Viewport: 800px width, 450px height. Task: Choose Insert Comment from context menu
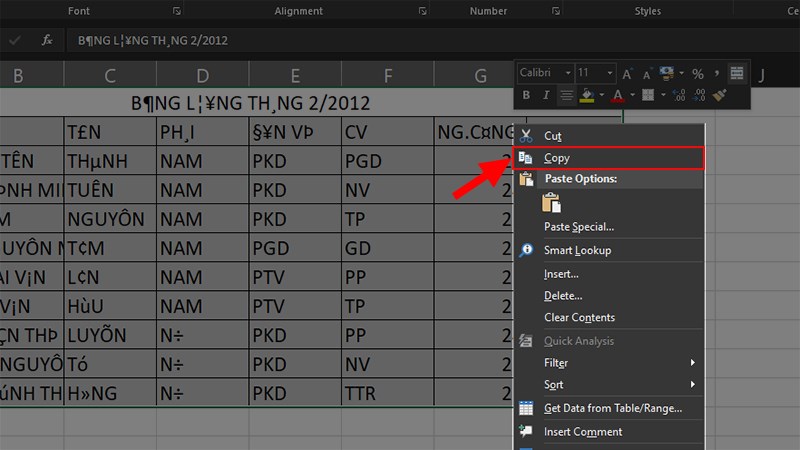(609, 432)
